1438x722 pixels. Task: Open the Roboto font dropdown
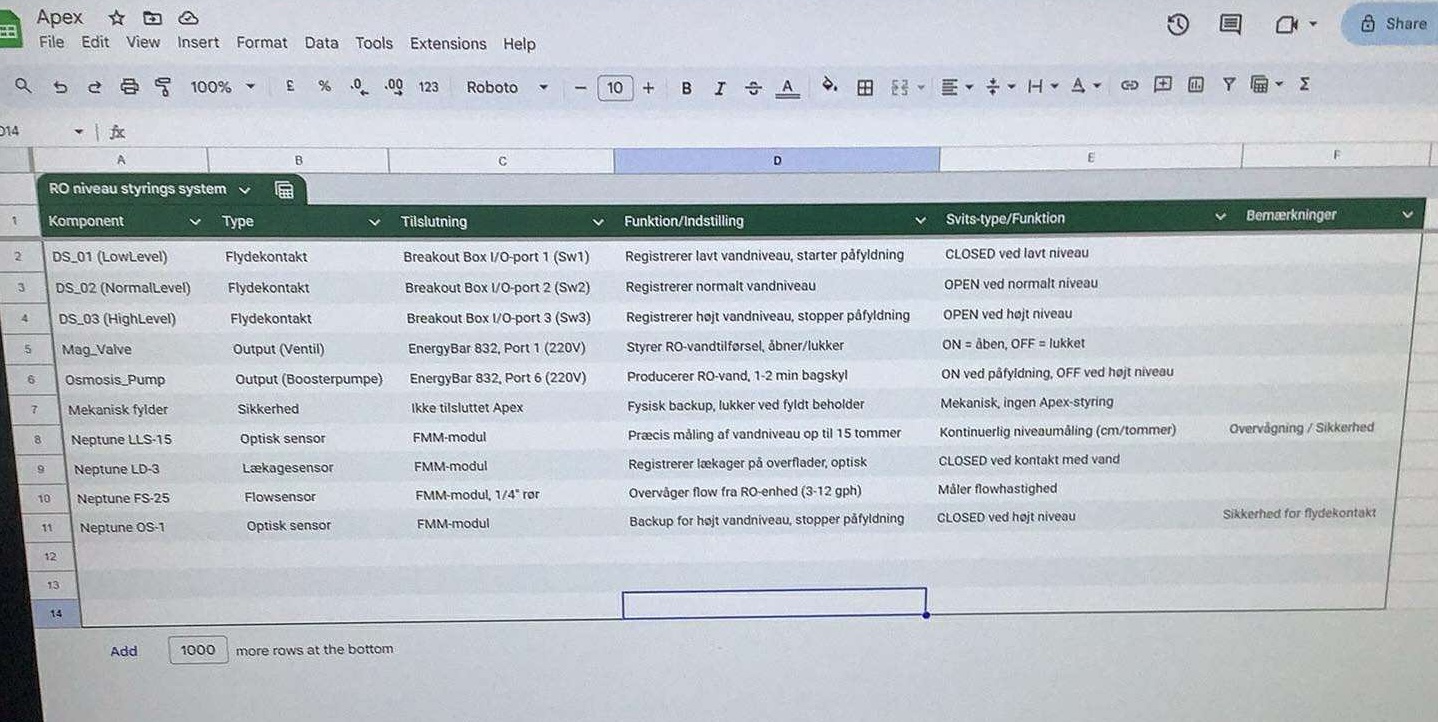507,87
